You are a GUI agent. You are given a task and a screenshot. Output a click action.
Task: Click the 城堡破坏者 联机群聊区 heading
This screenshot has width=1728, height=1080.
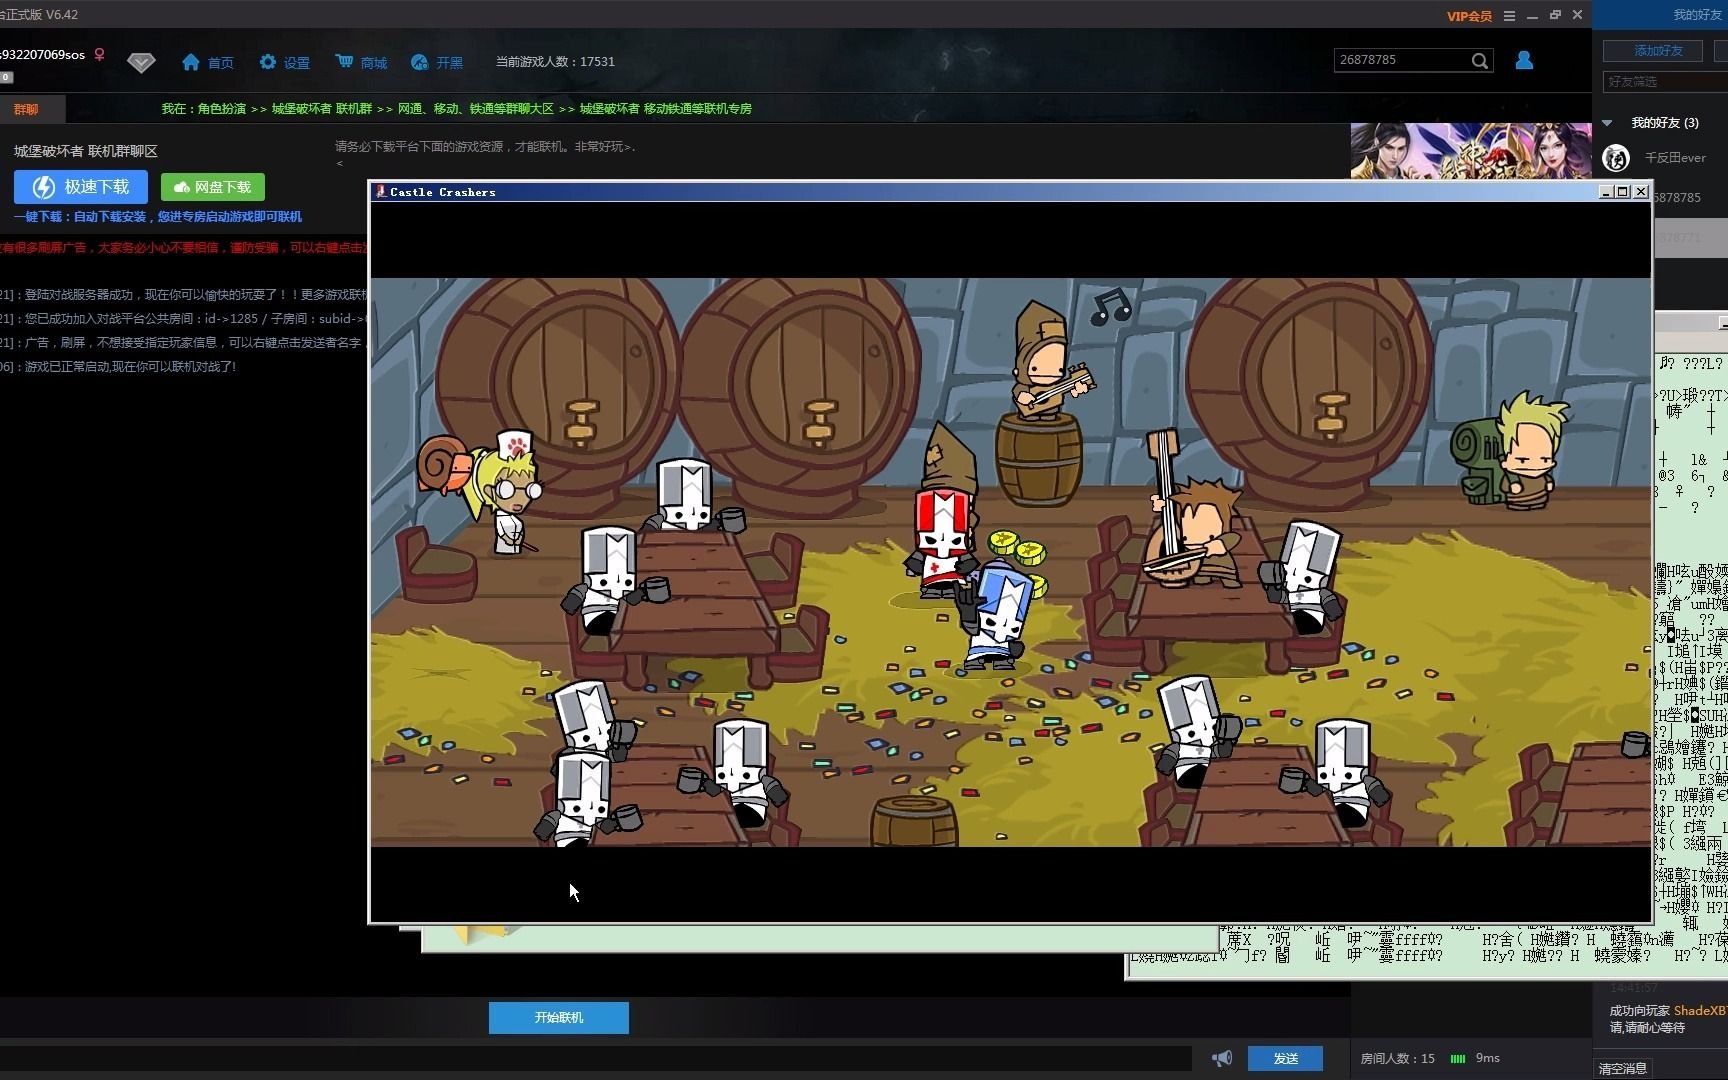coord(86,151)
